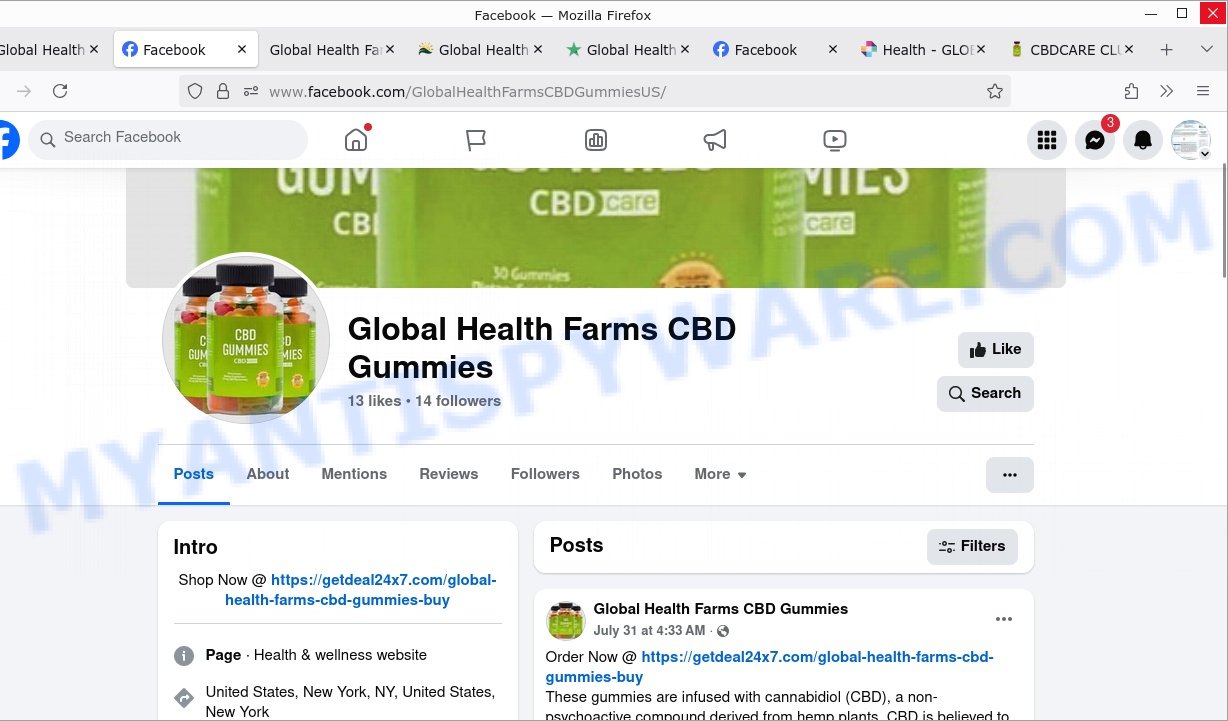The image size is (1228, 721).
Task: Maximize the Firefox window
Action: tap(1182, 13)
